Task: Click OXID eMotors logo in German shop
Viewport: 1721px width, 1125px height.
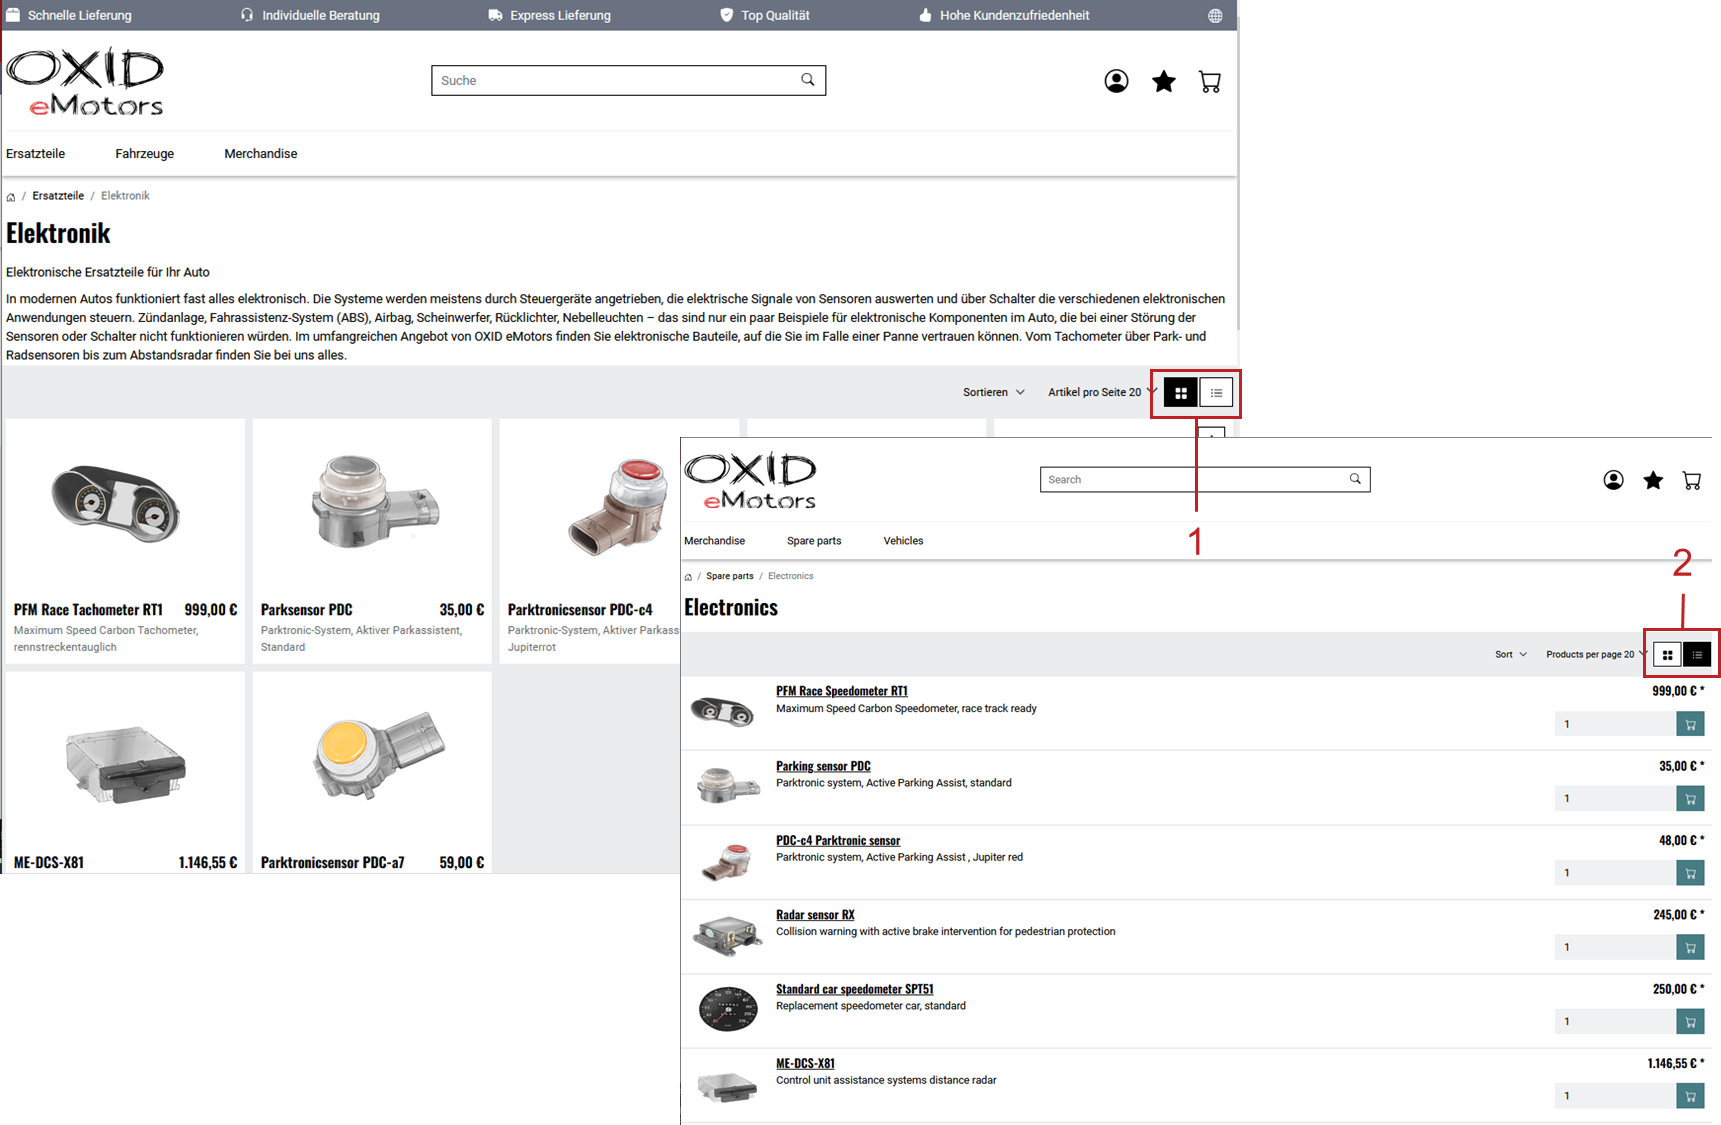Action: 85,82
